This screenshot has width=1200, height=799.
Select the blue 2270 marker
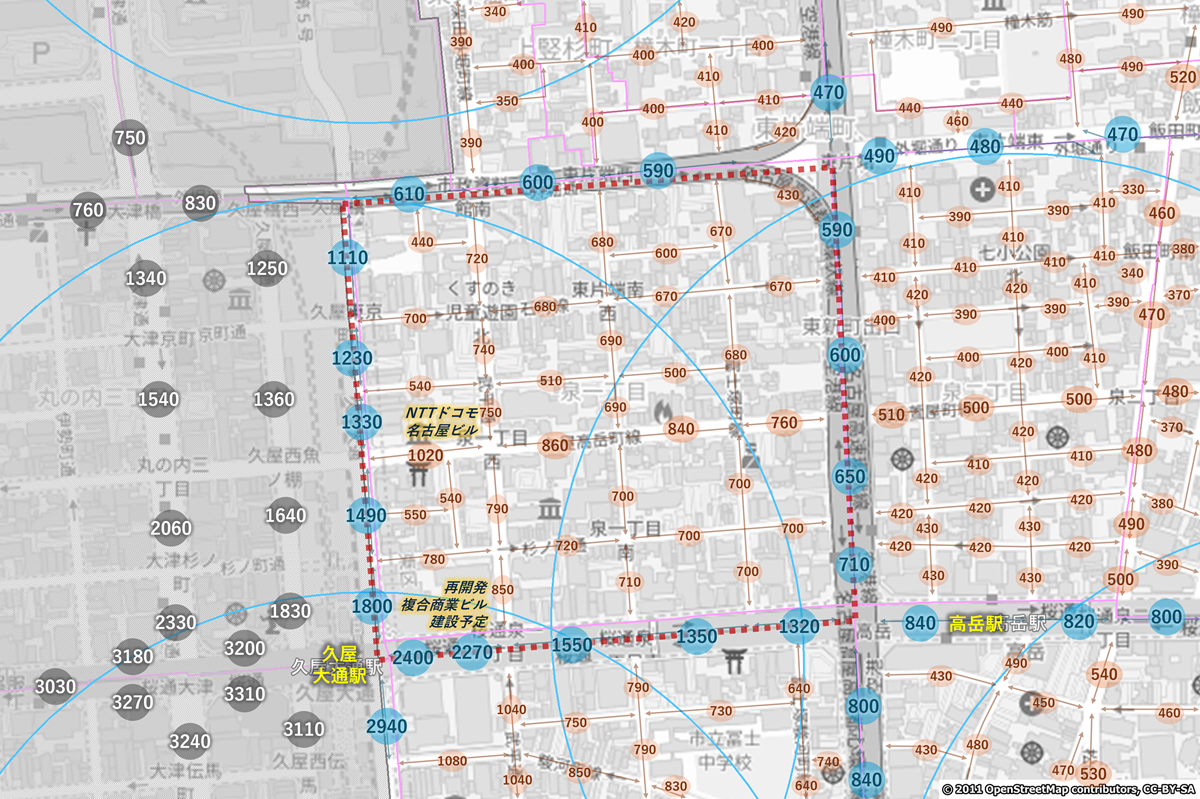(x=471, y=653)
